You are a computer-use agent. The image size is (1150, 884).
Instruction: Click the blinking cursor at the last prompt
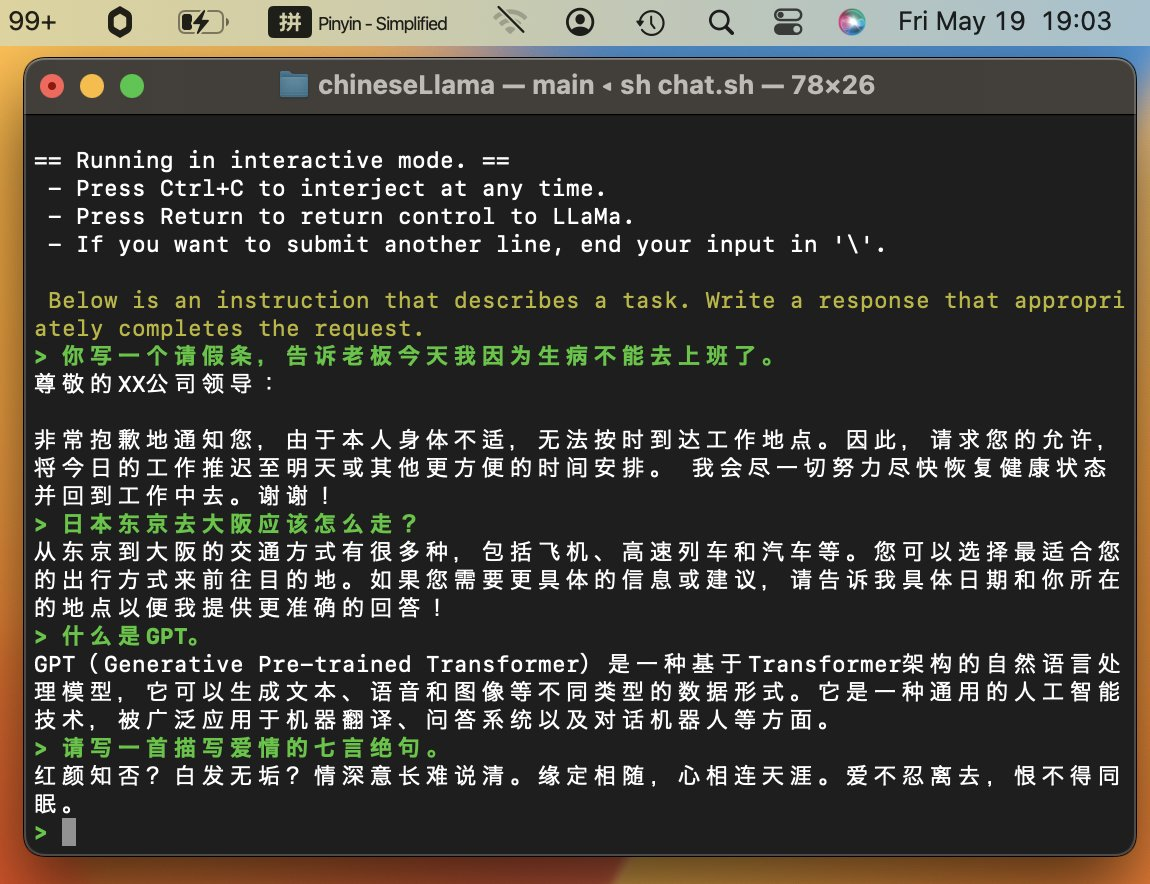click(68, 832)
